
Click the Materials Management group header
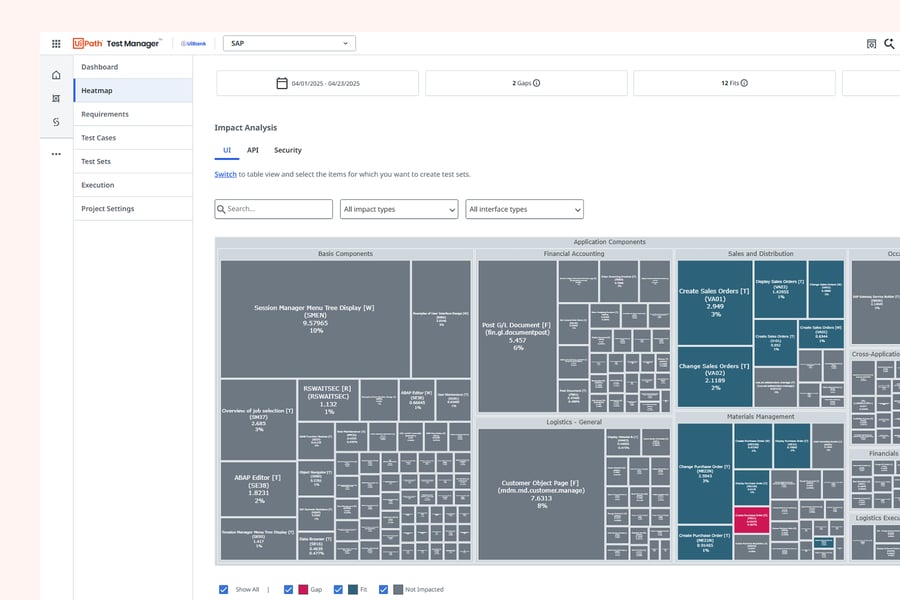click(761, 417)
